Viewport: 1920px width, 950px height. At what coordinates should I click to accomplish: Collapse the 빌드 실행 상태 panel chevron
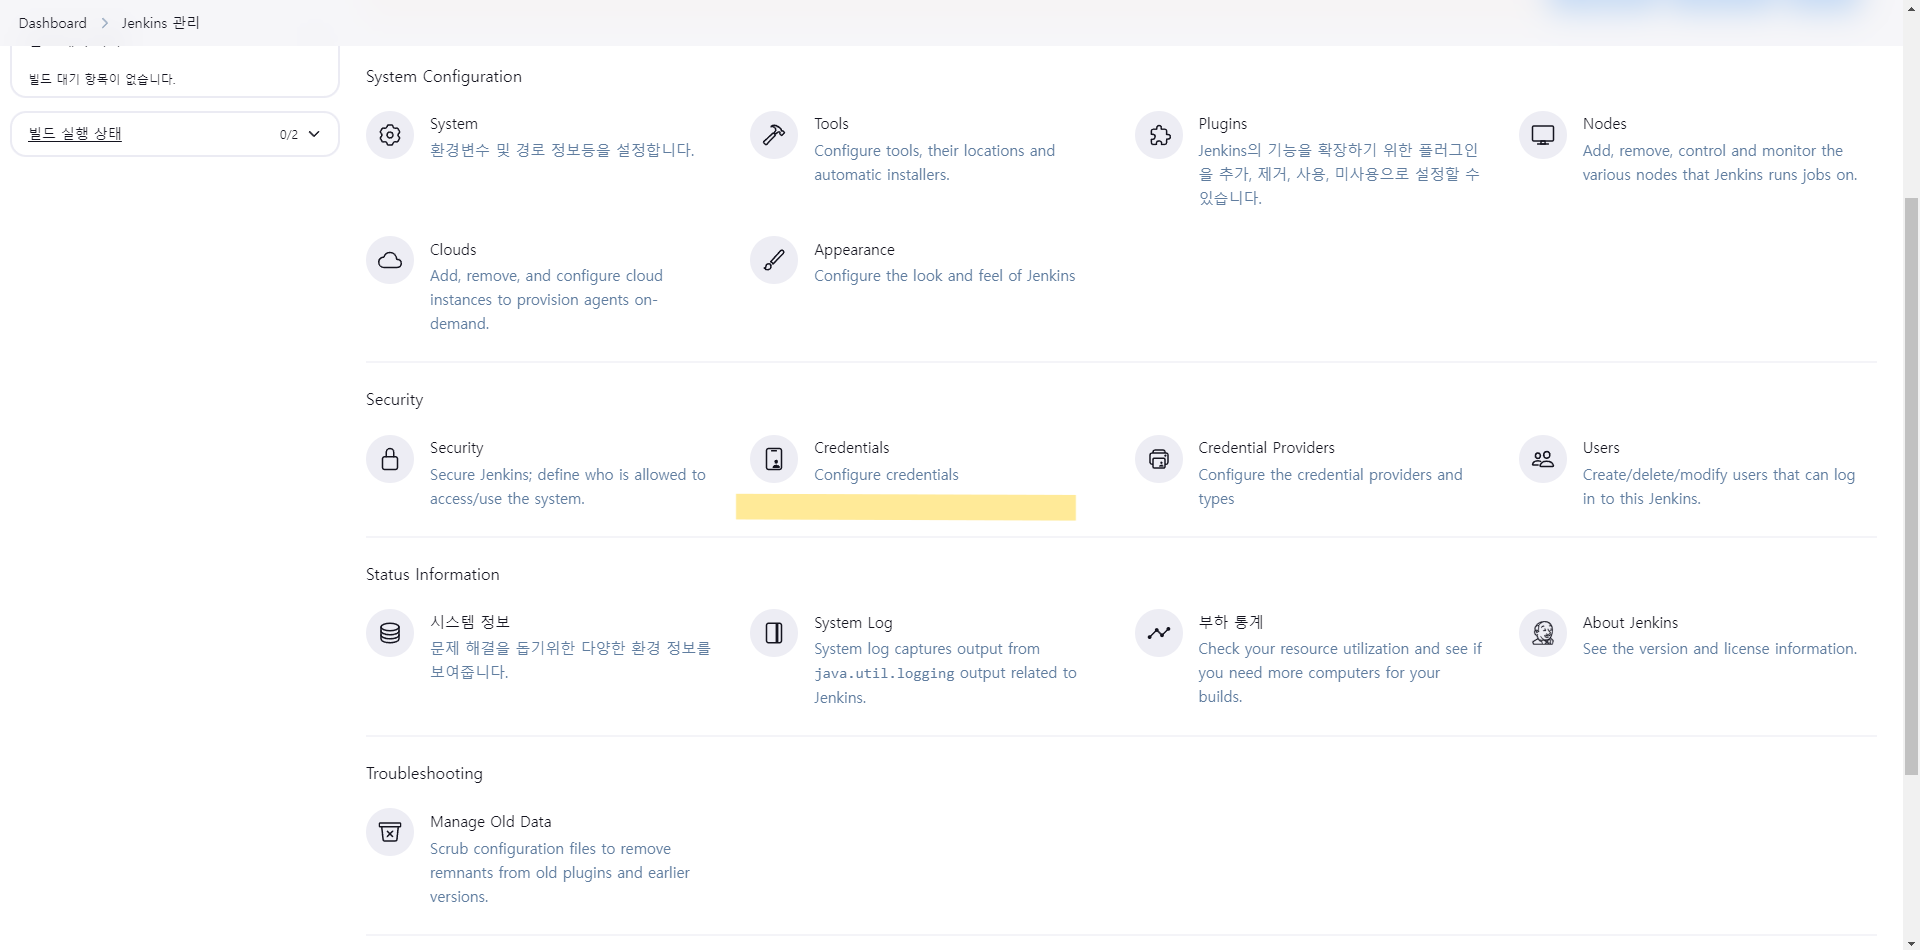click(314, 134)
